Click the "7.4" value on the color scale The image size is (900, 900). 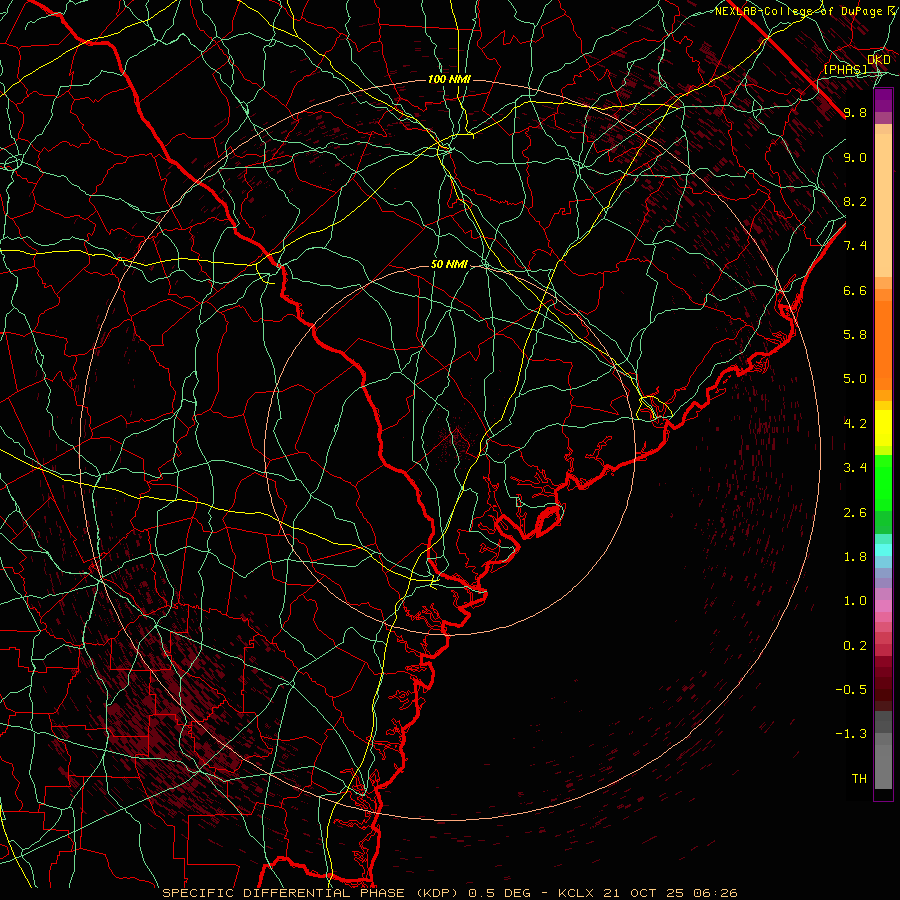(855, 246)
